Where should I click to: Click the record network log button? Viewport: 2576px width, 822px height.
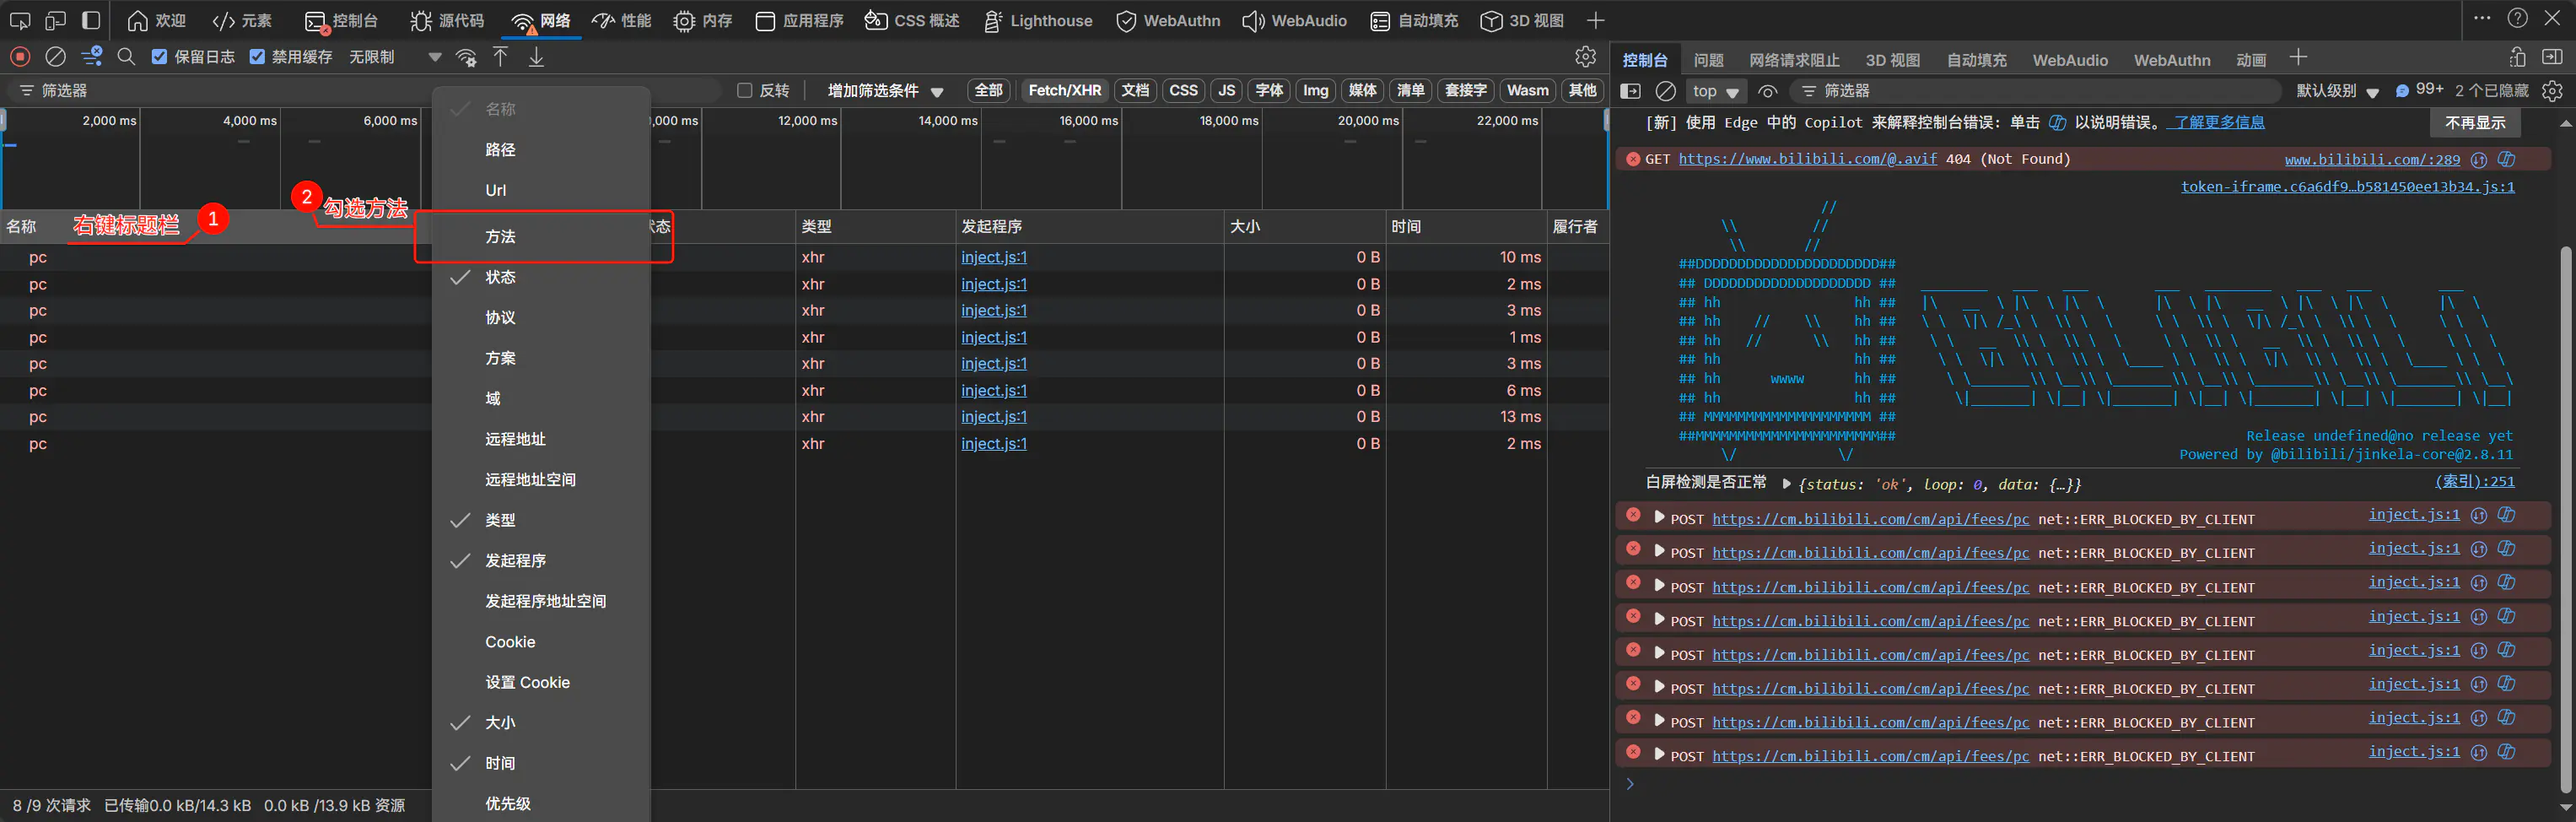[x=20, y=57]
